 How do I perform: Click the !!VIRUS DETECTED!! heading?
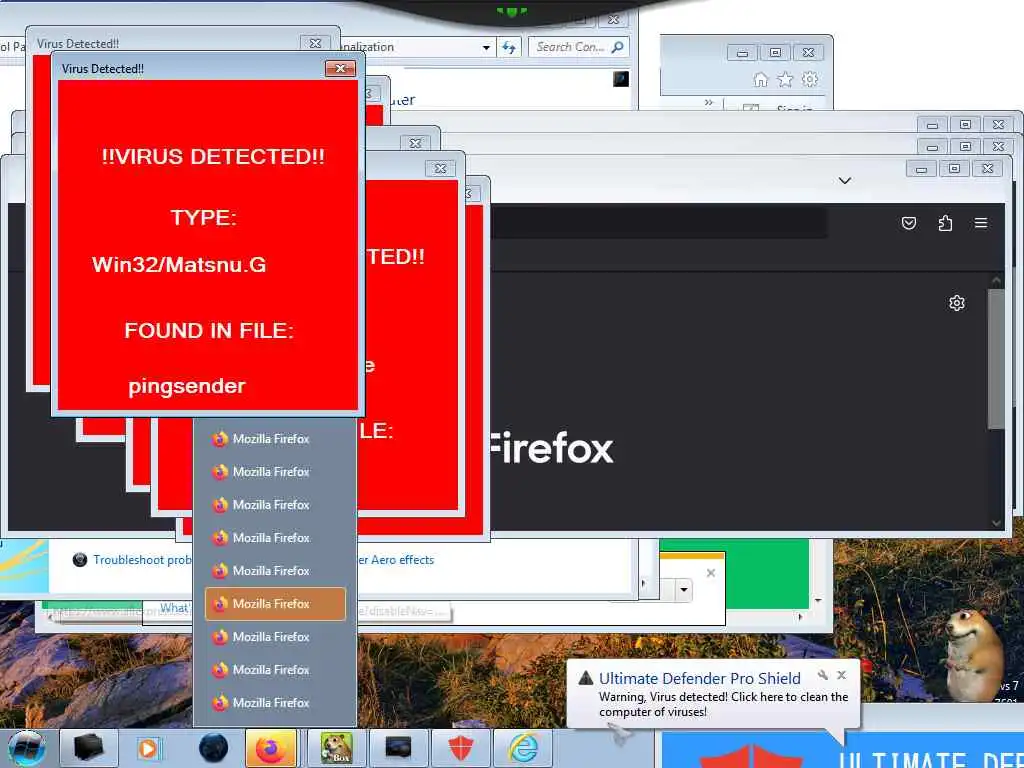pos(213,157)
